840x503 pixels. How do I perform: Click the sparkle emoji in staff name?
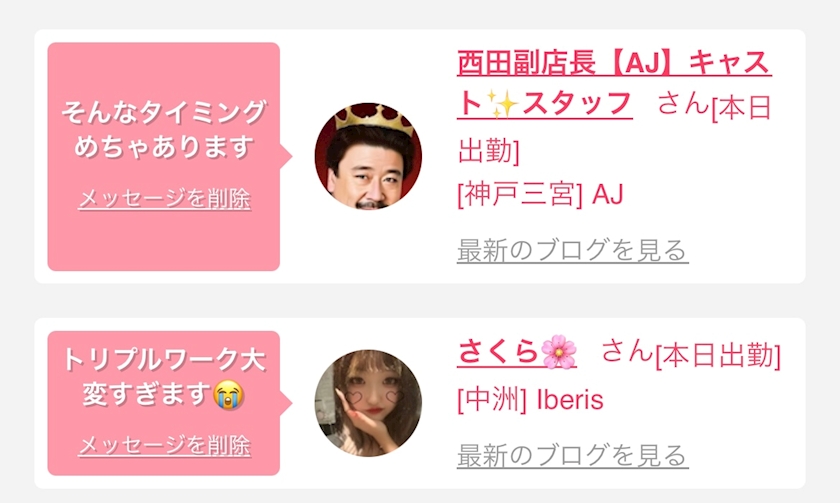(x=502, y=103)
